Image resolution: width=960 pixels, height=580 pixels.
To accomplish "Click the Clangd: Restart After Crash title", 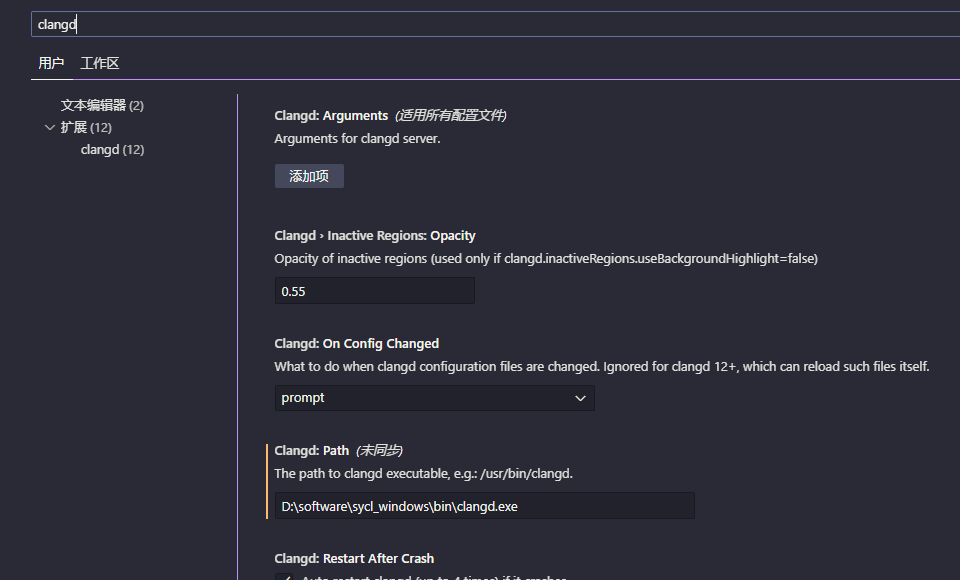I will click(354, 559).
